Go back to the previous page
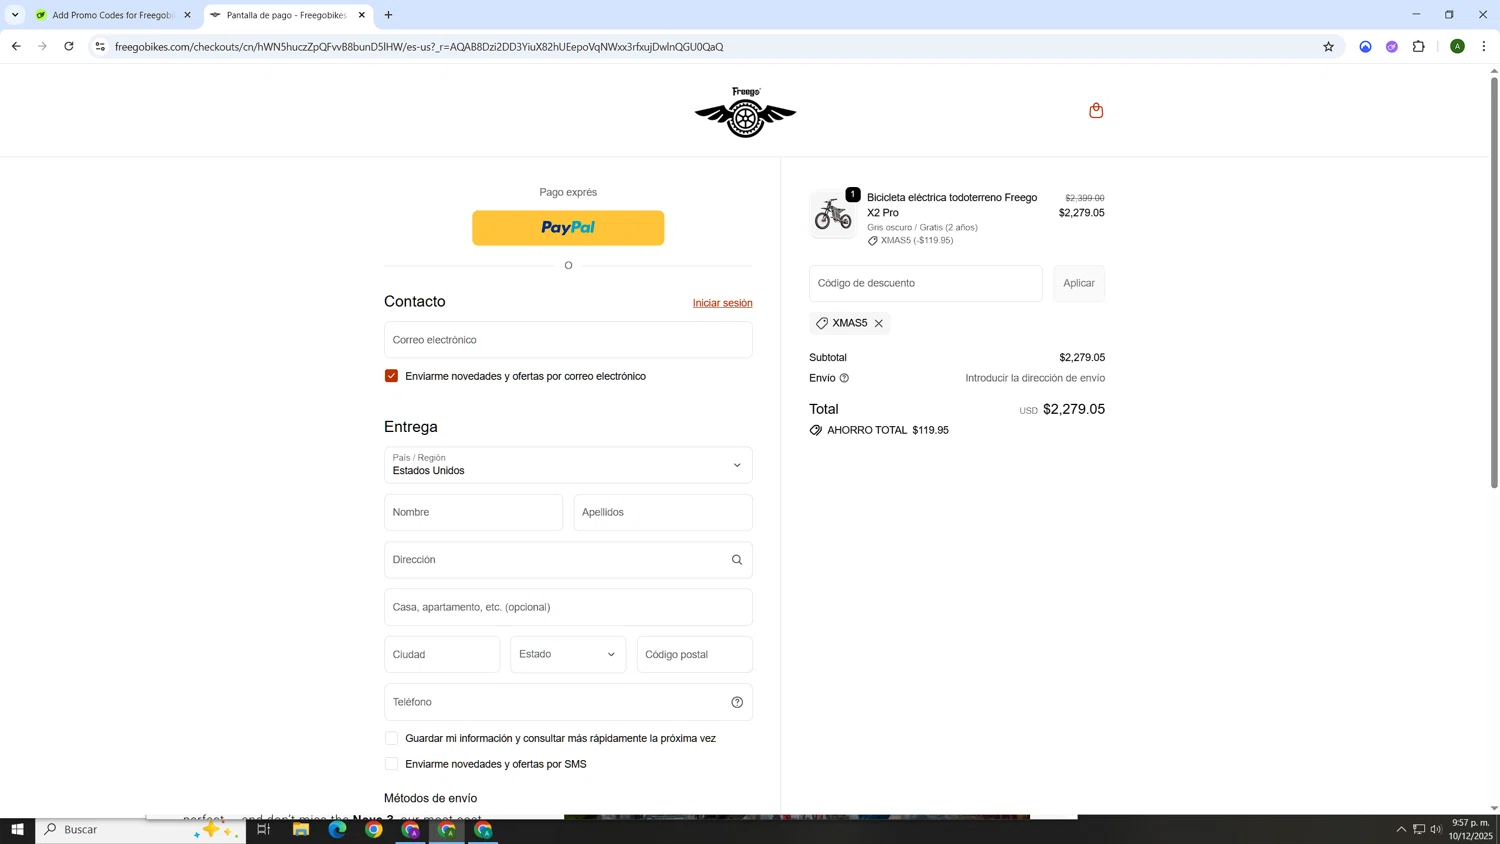1500x844 pixels. [x=16, y=46]
